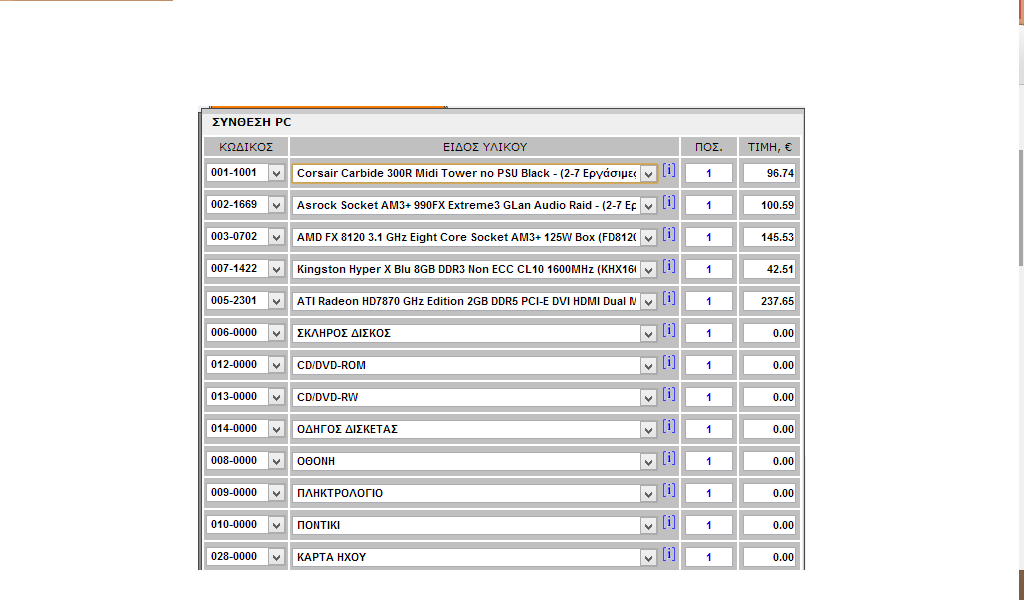Open info icon for CD/DVD-ROM row
1024x600 pixels.
[x=669, y=362]
